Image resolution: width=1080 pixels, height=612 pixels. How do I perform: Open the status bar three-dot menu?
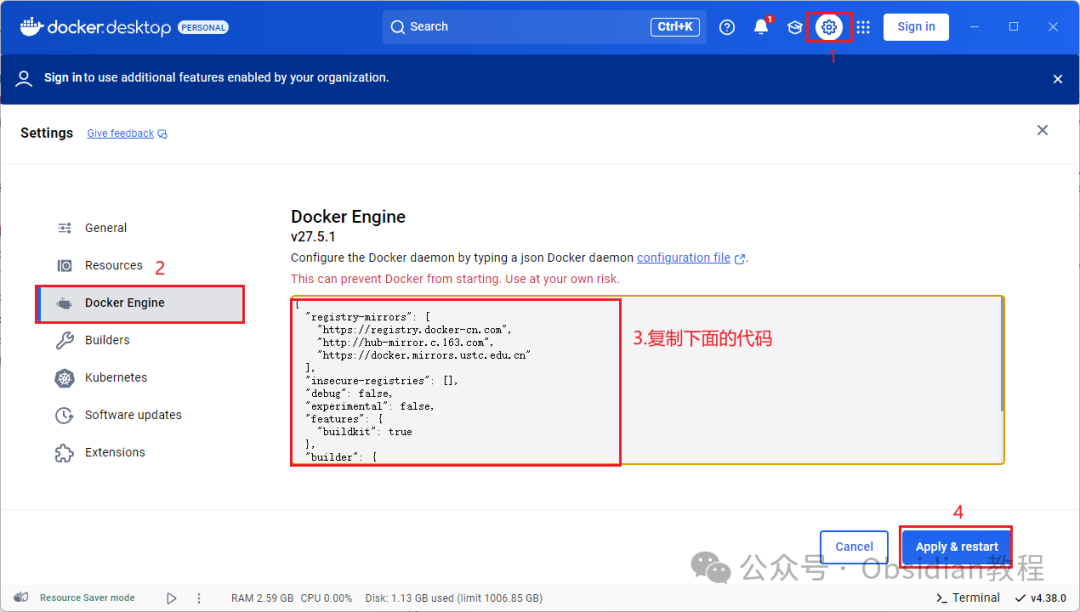coord(199,598)
